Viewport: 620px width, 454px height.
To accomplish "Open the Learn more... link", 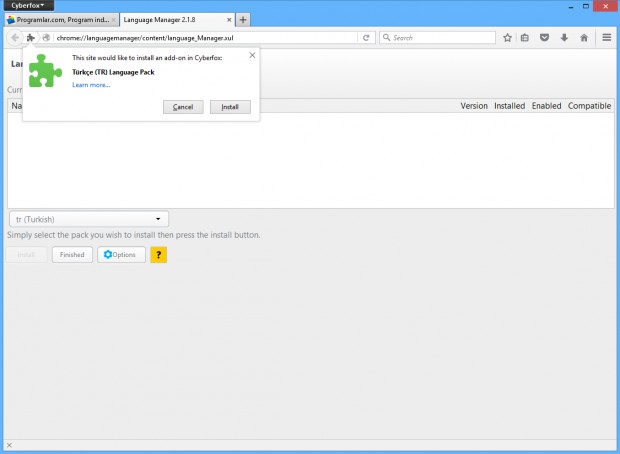I will coord(91,85).
